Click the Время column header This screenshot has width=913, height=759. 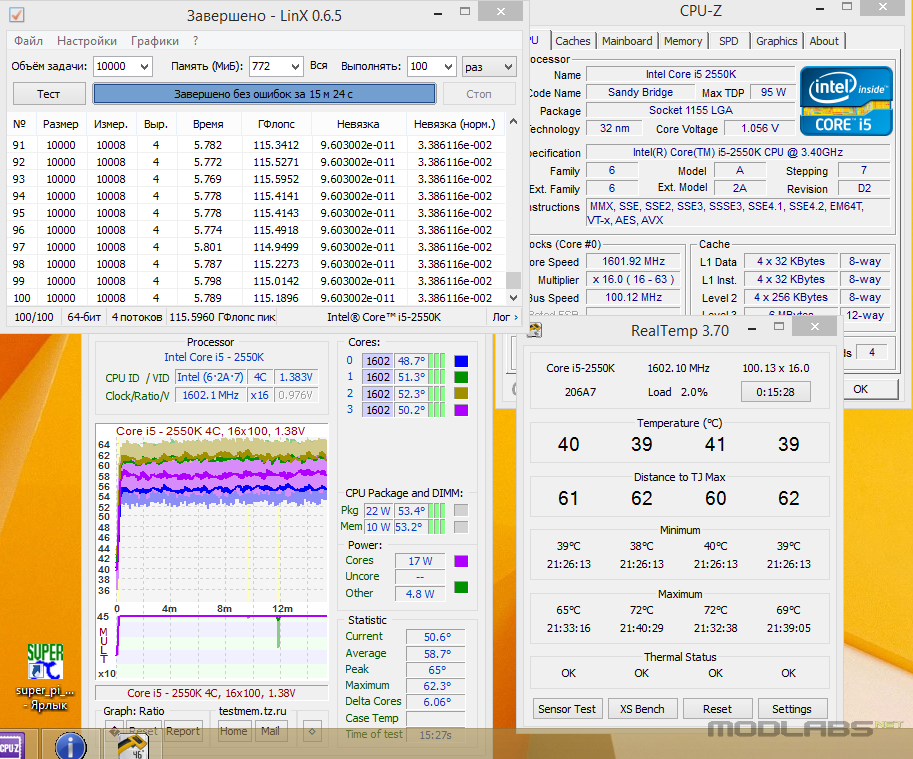208,124
